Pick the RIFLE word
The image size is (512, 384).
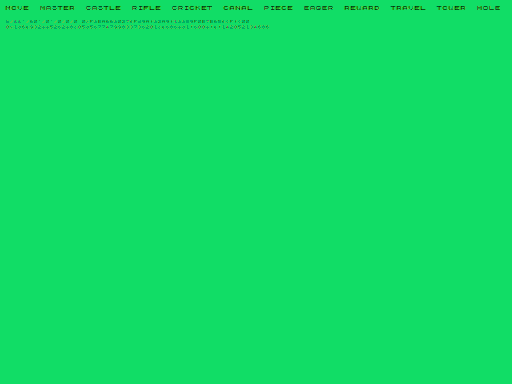point(146,8)
